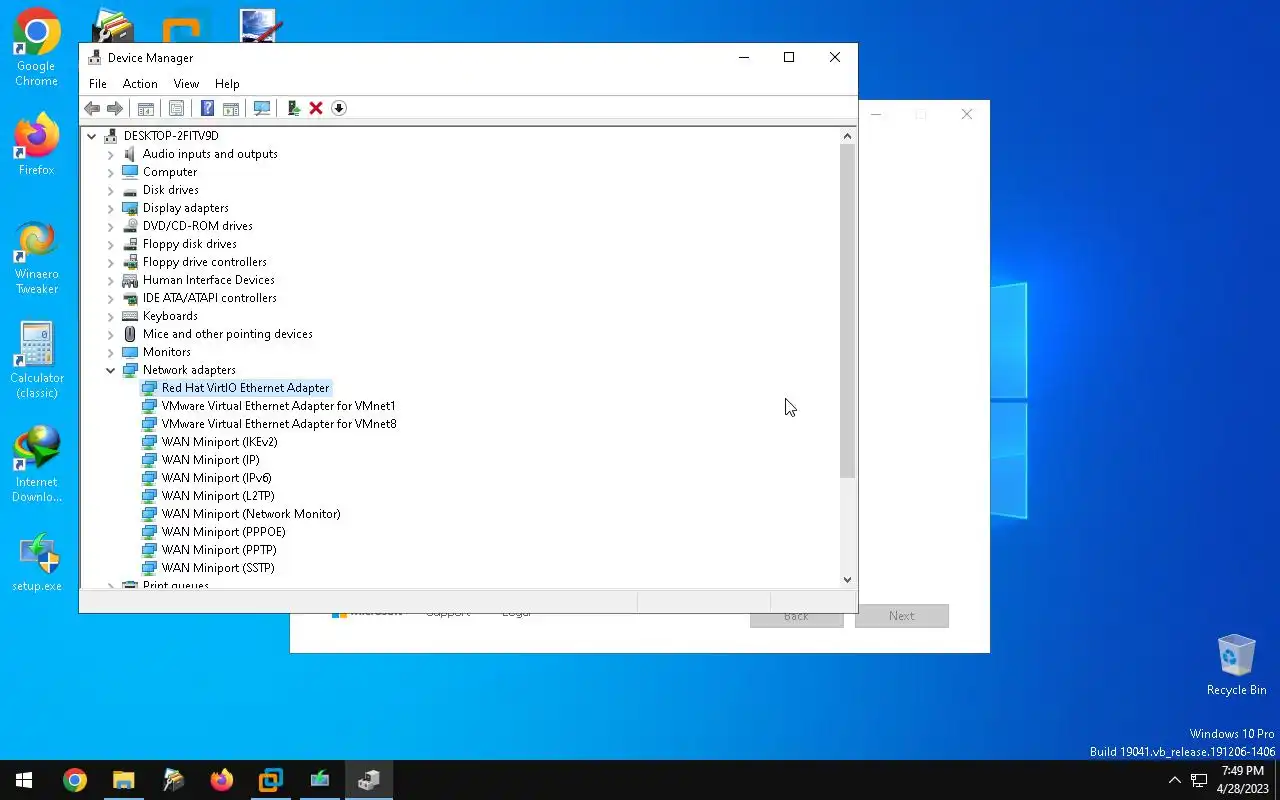Open the Action menu
This screenshot has width=1280, height=800.
pyautogui.click(x=140, y=84)
